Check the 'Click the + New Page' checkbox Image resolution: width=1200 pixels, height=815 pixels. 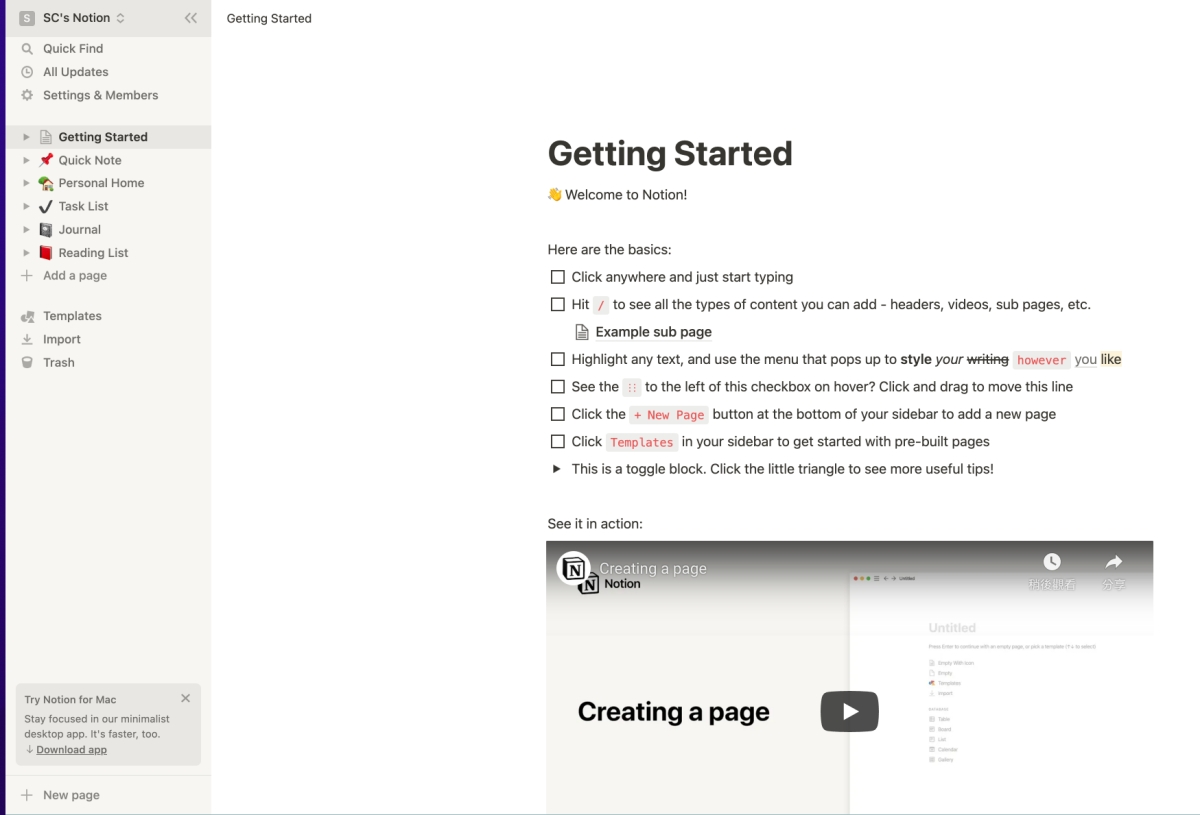(558, 414)
